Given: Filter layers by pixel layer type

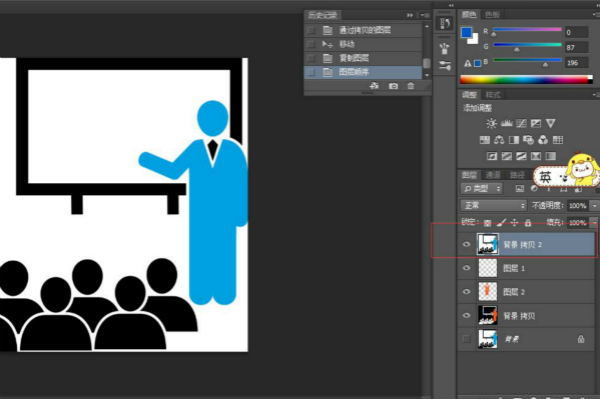Looking at the screenshot, I should (x=519, y=188).
